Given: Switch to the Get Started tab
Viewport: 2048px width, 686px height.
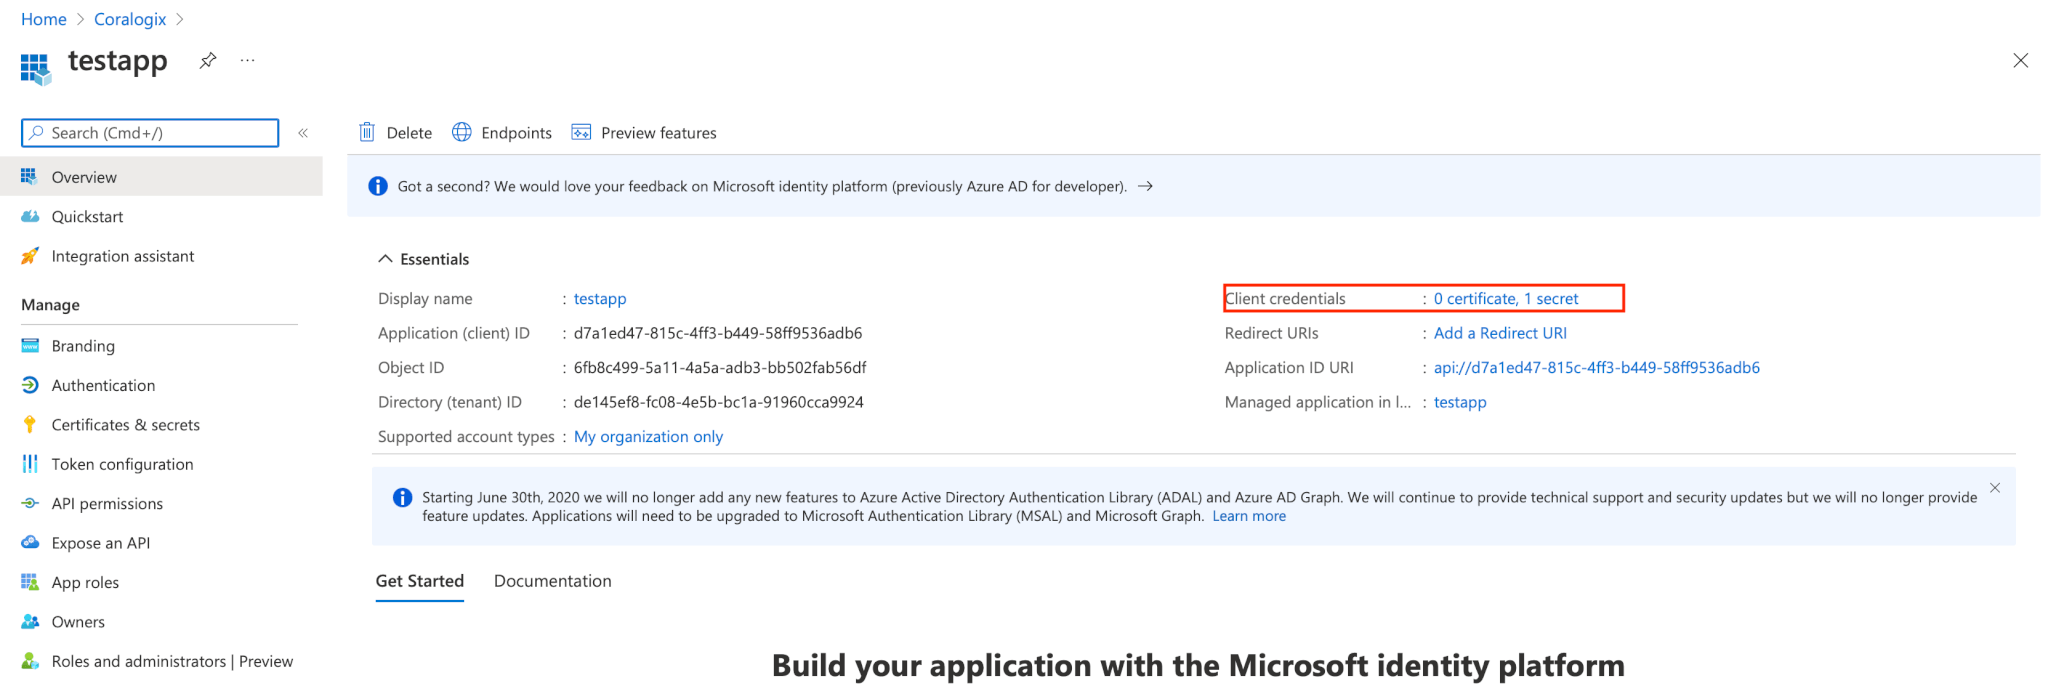Looking at the screenshot, I should point(420,581).
